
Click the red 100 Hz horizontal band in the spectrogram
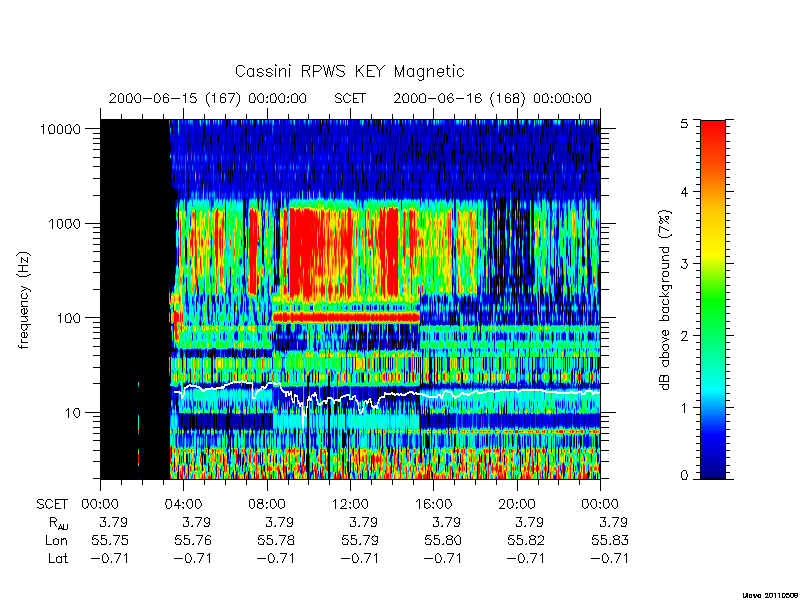[346, 317]
